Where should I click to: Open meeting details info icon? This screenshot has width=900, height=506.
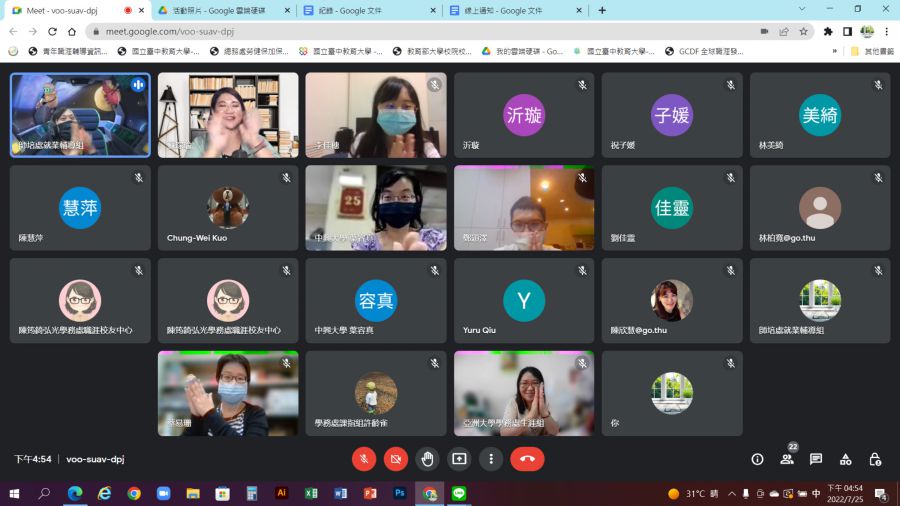[757, 459]
